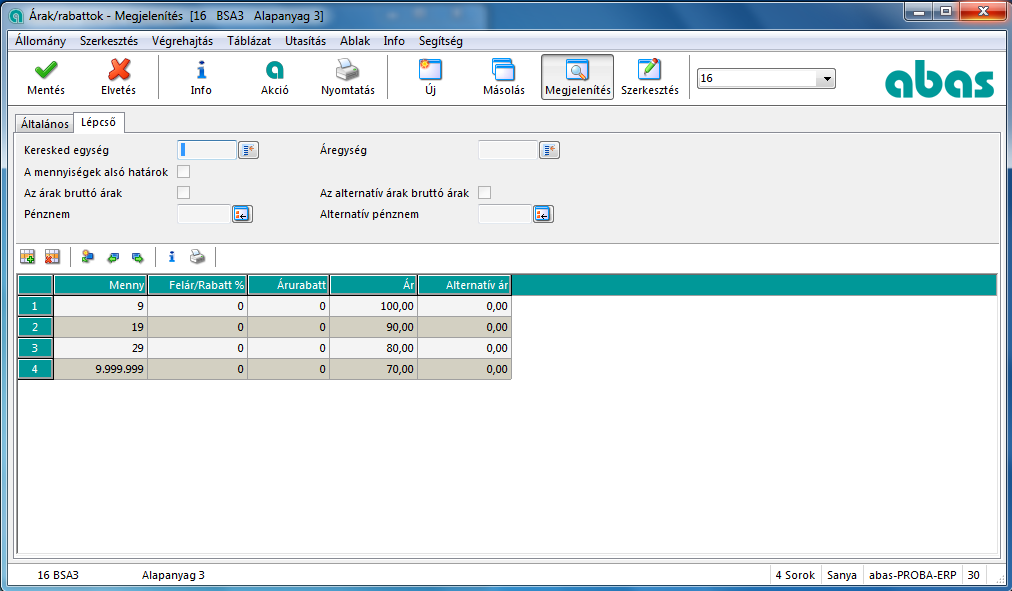Image resolution: width=1012 pixels, height=591 pixels.
Task: Select row header 4 in table
Action: coord(35,369)
